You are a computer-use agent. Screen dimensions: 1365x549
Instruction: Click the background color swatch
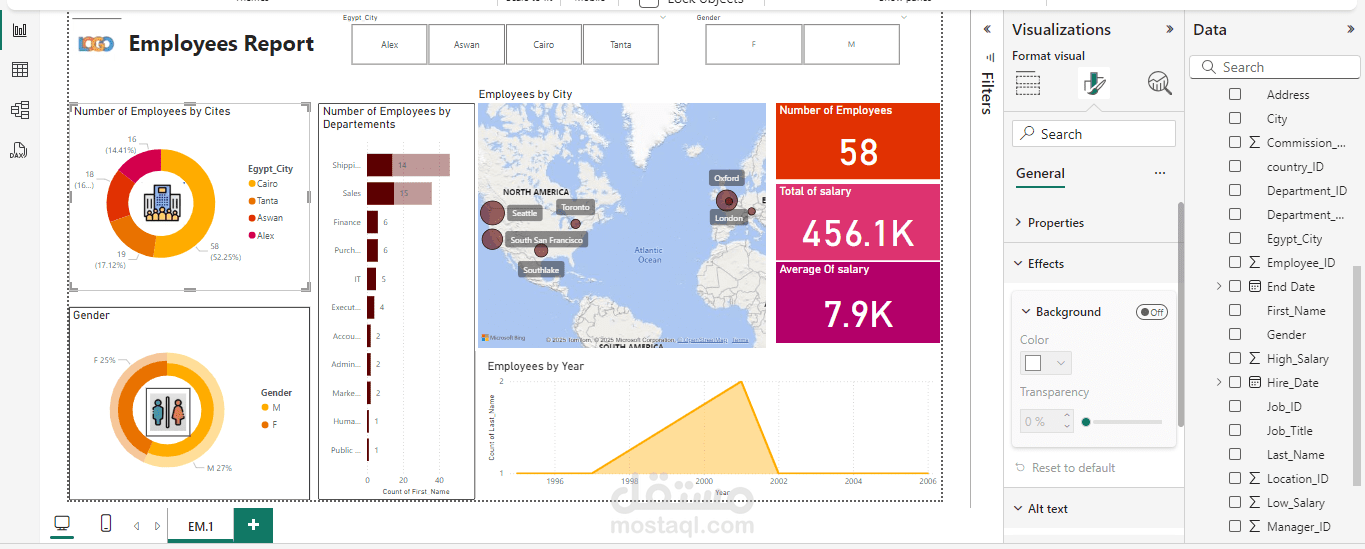coord(1033,363)
